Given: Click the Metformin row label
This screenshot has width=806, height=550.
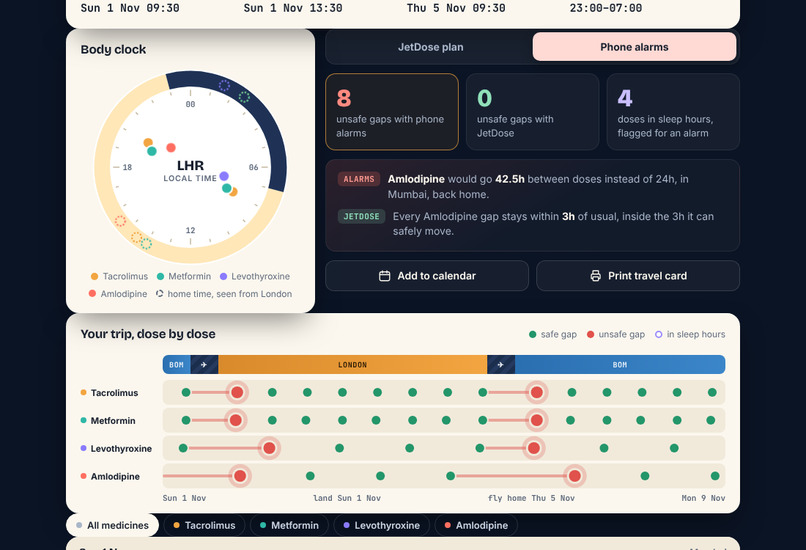Looking at the screenshot, I should 108,420.
